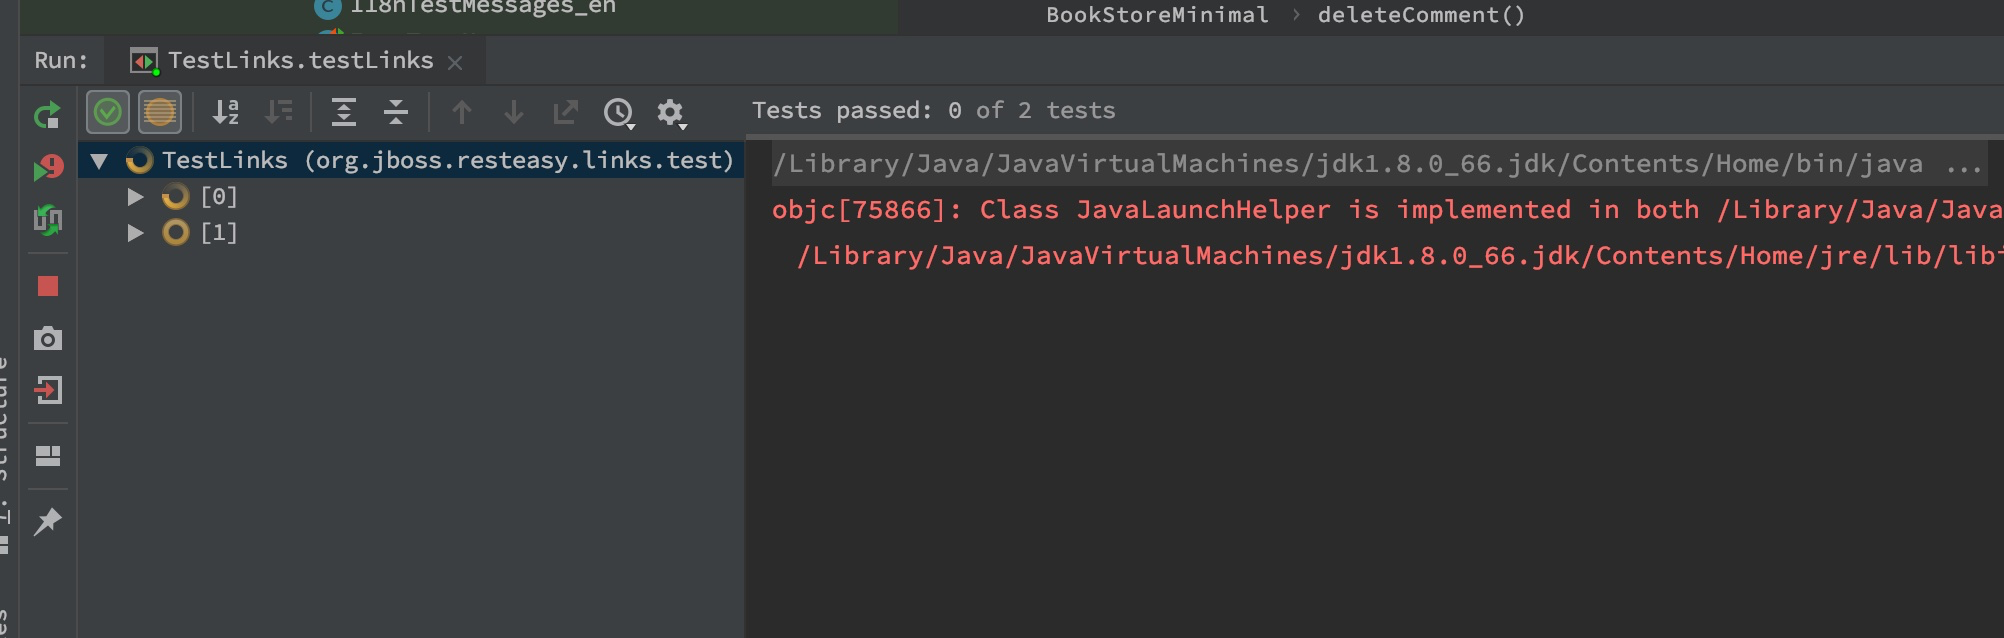
Task: Close the TestLinks.testLinks tab
Action: coord(455,63)
